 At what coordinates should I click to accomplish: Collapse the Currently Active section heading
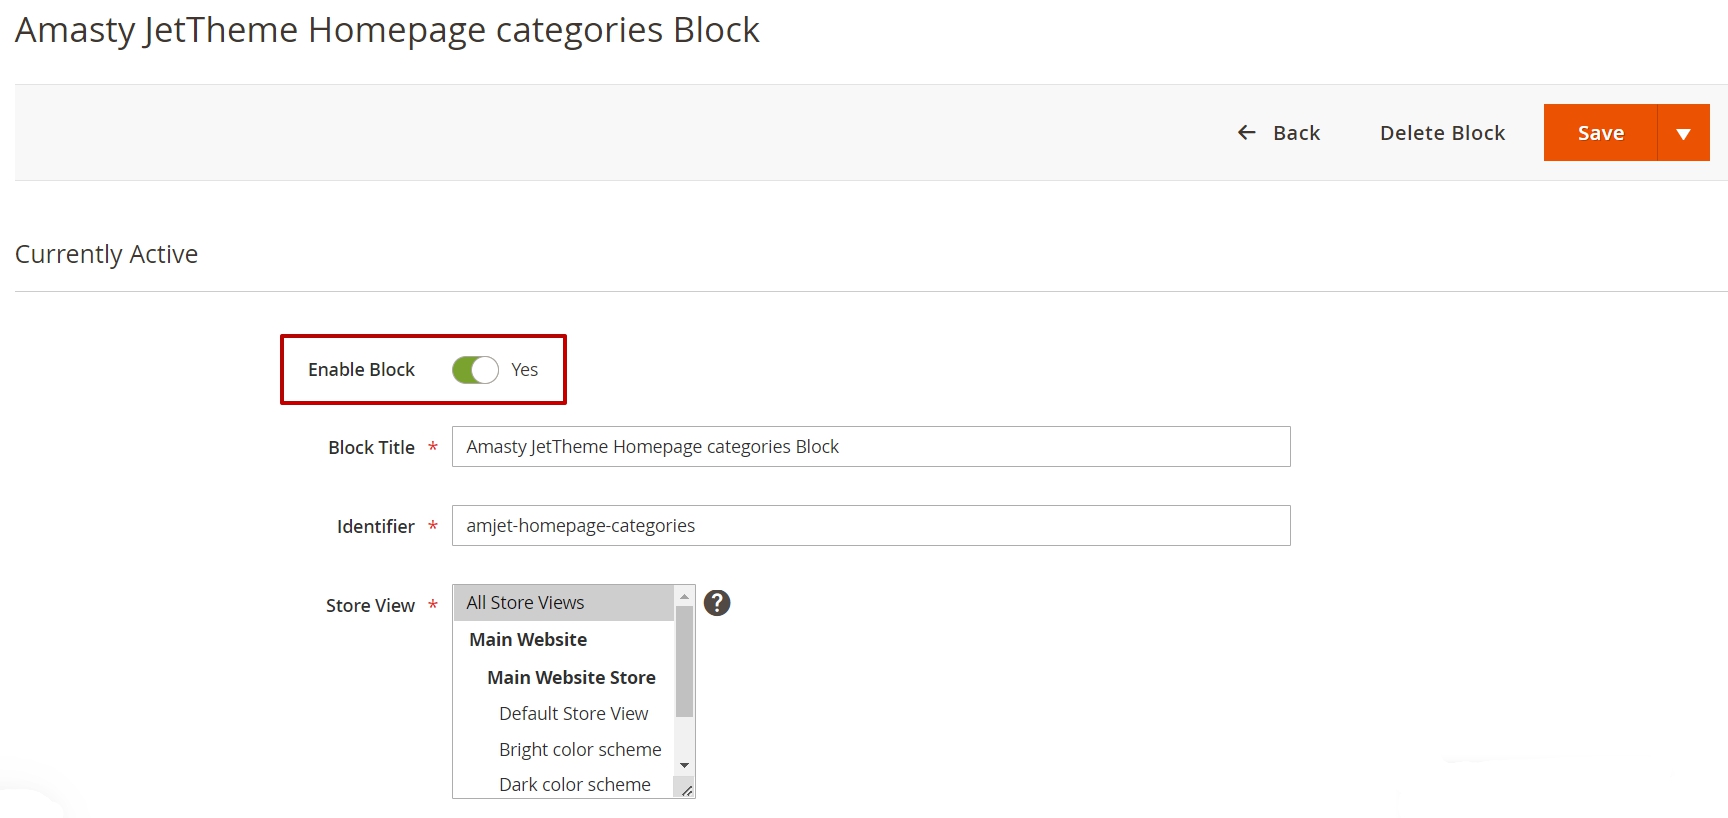click(106, 254)
